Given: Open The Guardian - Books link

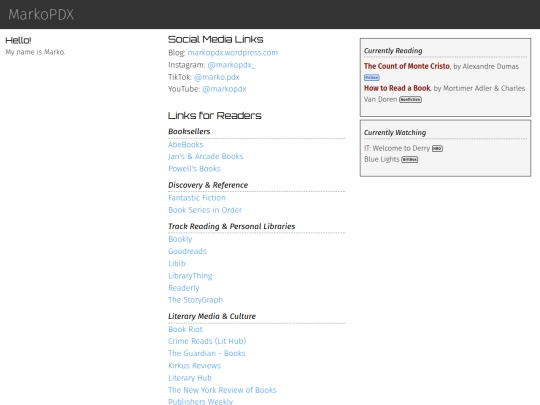Looking at the screenshot, I should point(207,353).
